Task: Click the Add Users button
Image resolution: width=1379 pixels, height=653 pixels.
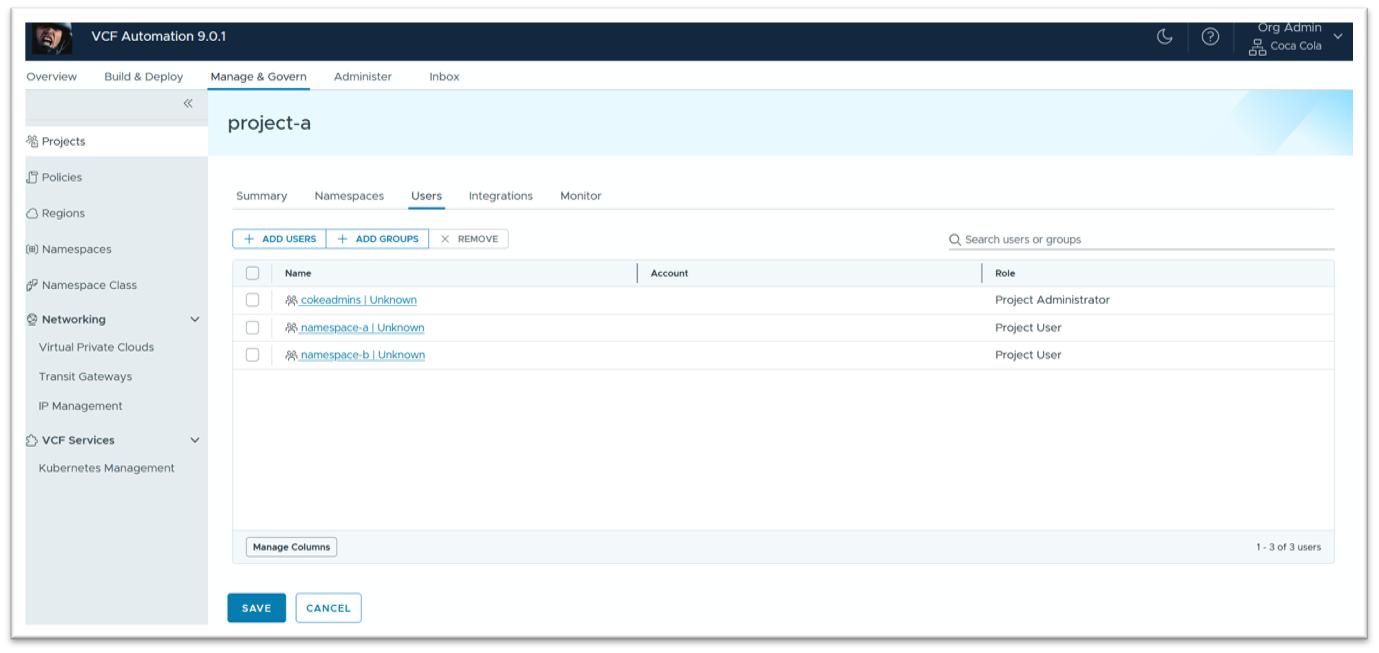Action: (x=279, y=239)
